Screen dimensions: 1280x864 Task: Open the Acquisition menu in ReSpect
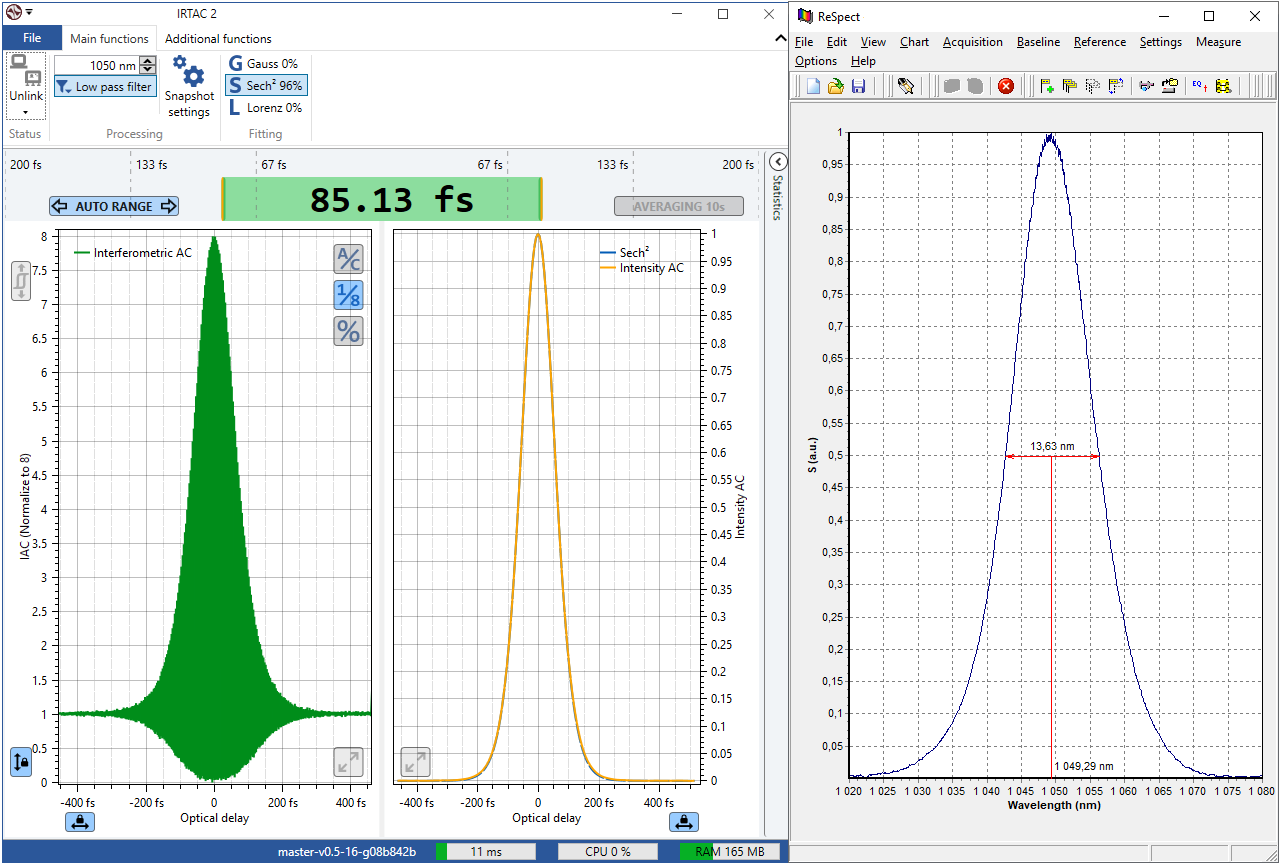pyautogui.click(x=972, y=42)
